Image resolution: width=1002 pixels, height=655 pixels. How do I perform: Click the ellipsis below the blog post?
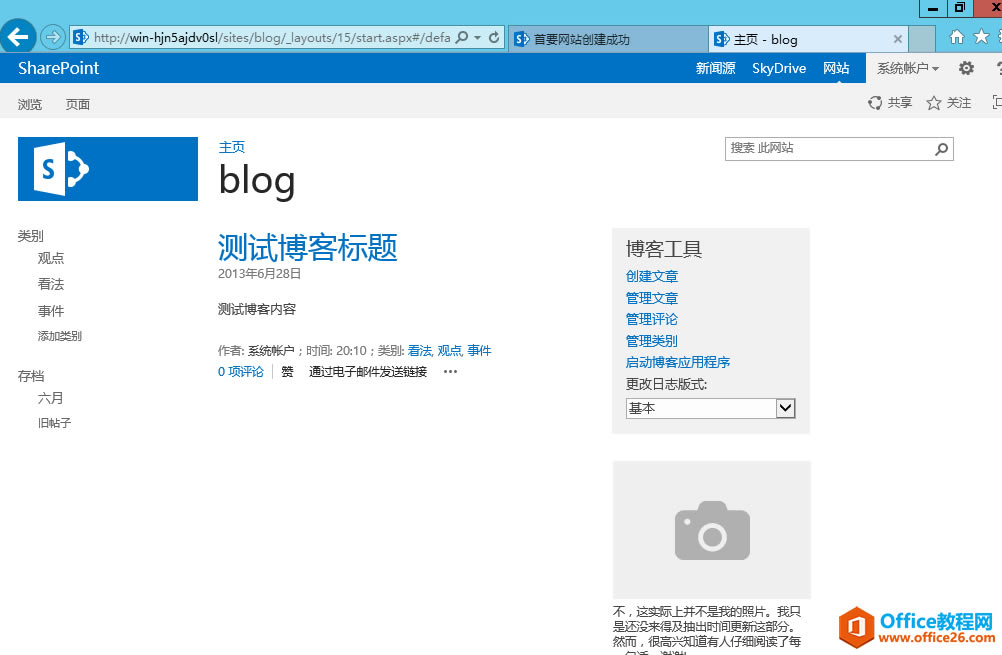click(449, 371)
